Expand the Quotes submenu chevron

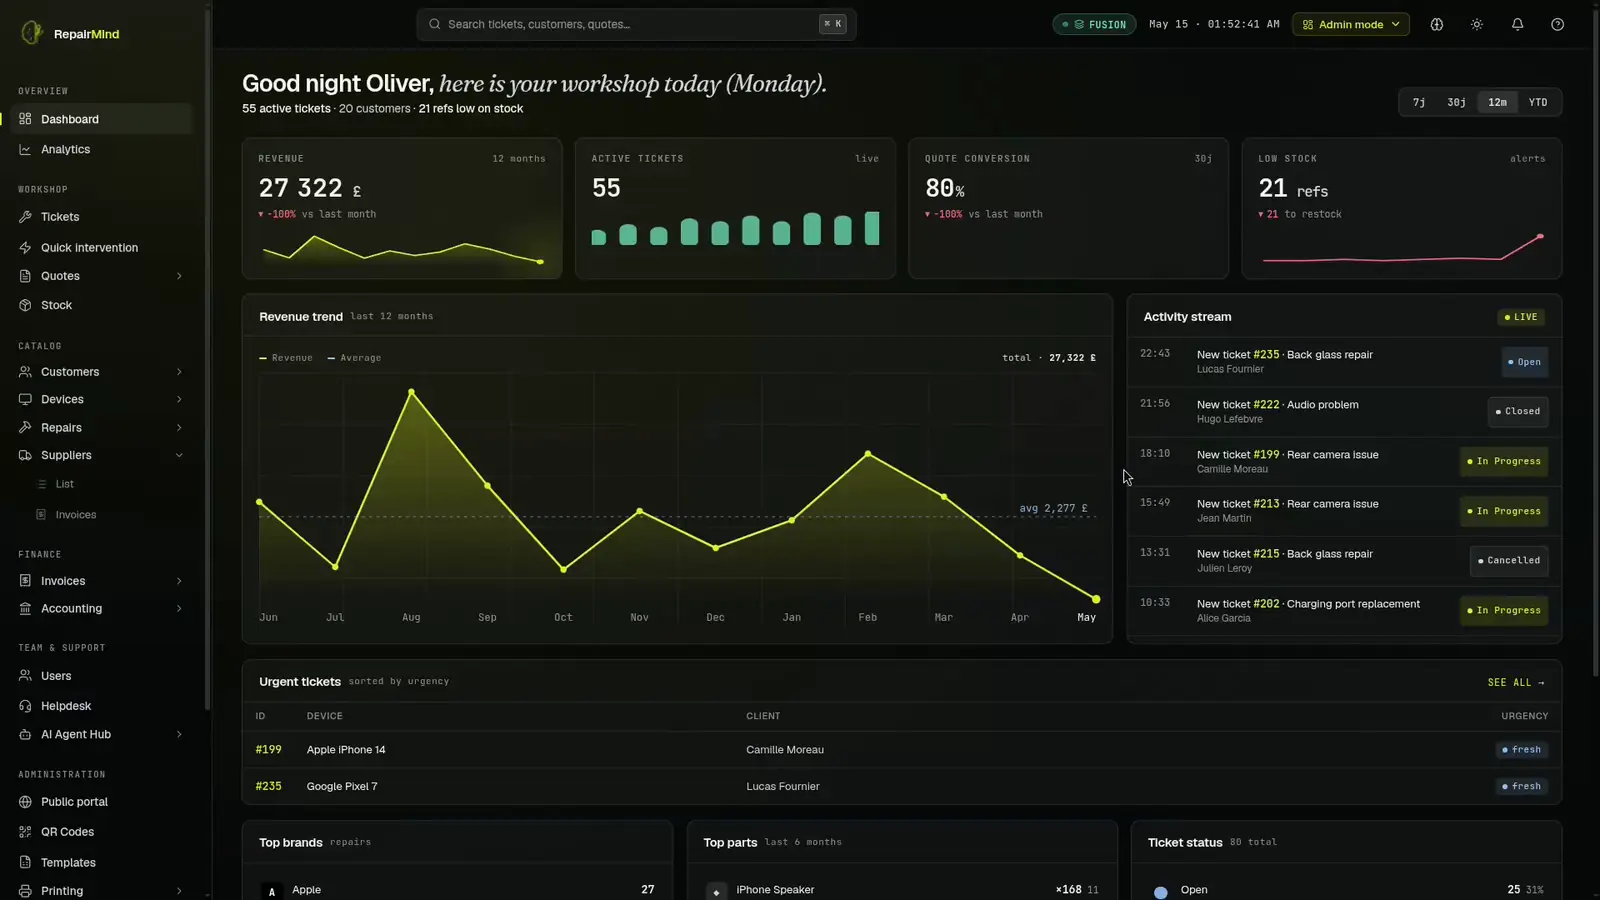click(x=179, y=276)
